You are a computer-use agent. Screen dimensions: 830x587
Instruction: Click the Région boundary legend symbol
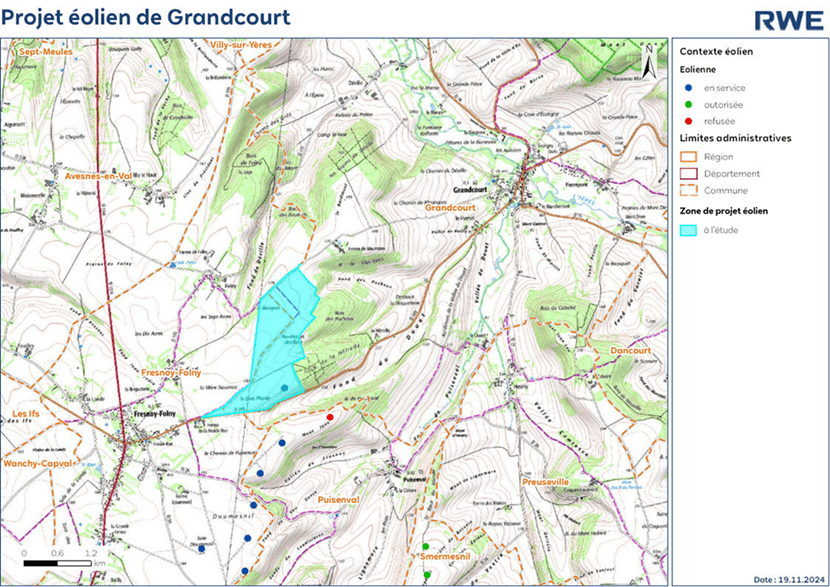pos(688,156)
